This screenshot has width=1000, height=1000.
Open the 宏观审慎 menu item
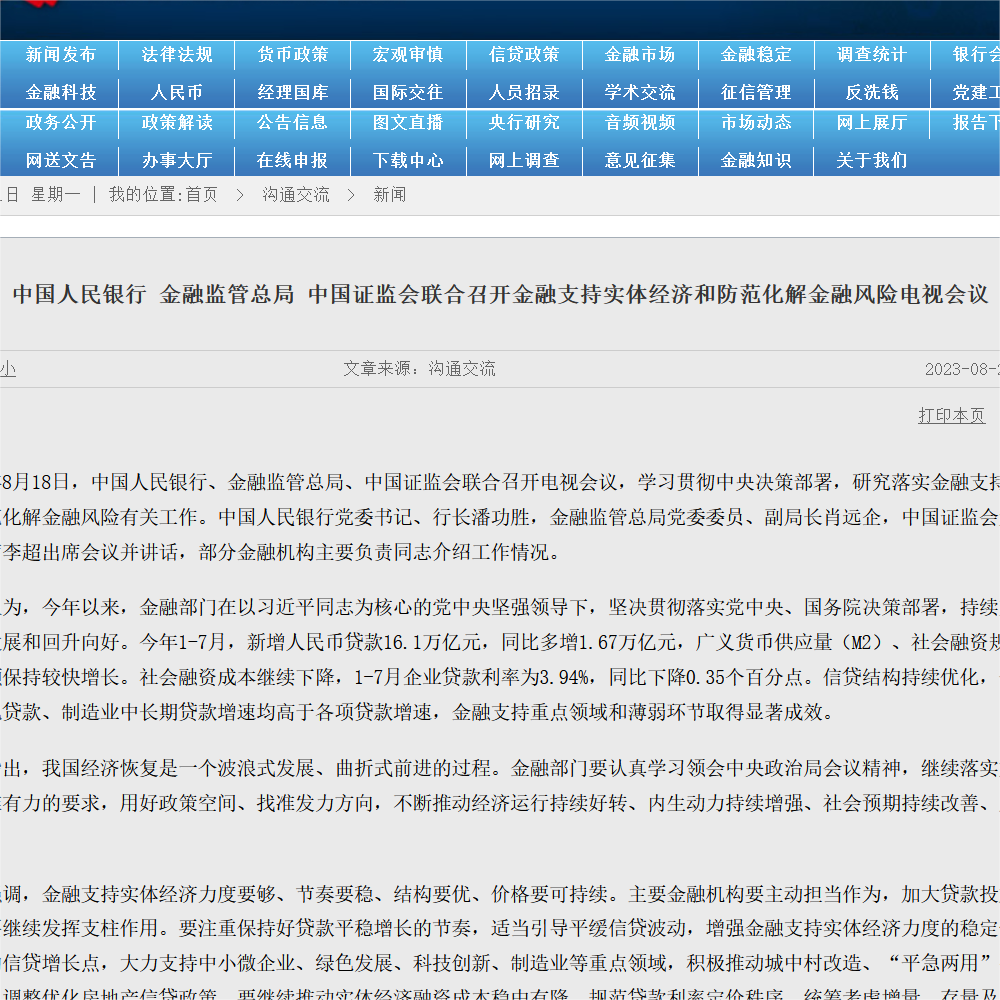coord(408,55)
